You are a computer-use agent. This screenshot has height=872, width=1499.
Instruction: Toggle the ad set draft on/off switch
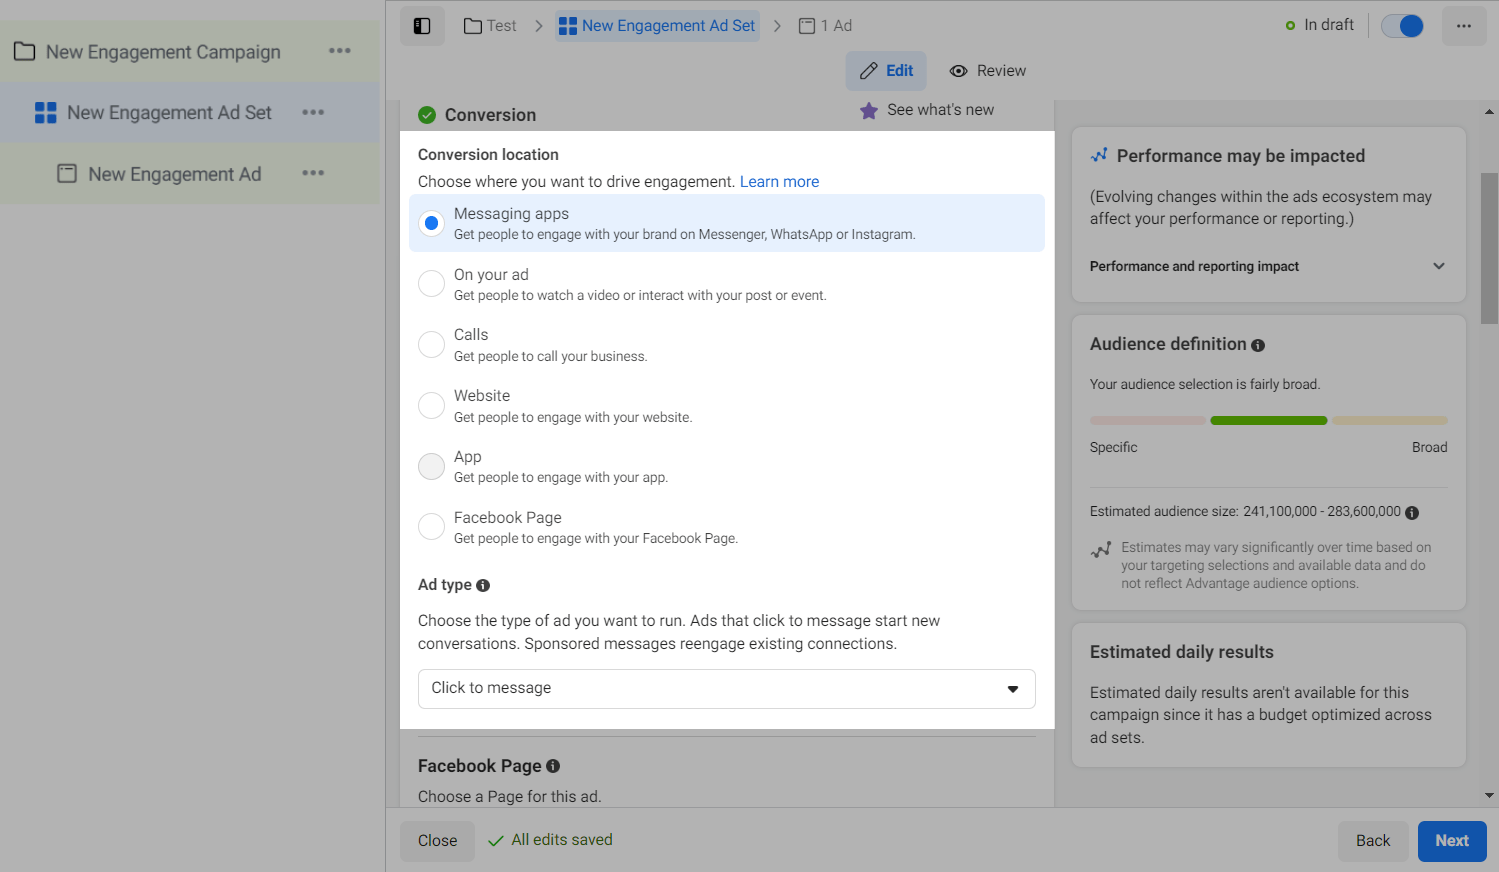tap(1401, 26)
